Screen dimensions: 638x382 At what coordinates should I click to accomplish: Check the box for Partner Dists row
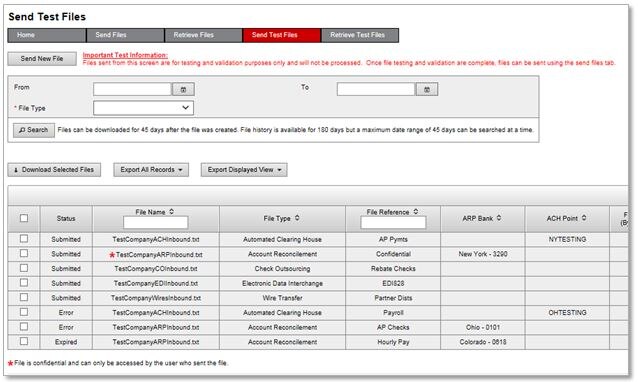coord(24,297)
